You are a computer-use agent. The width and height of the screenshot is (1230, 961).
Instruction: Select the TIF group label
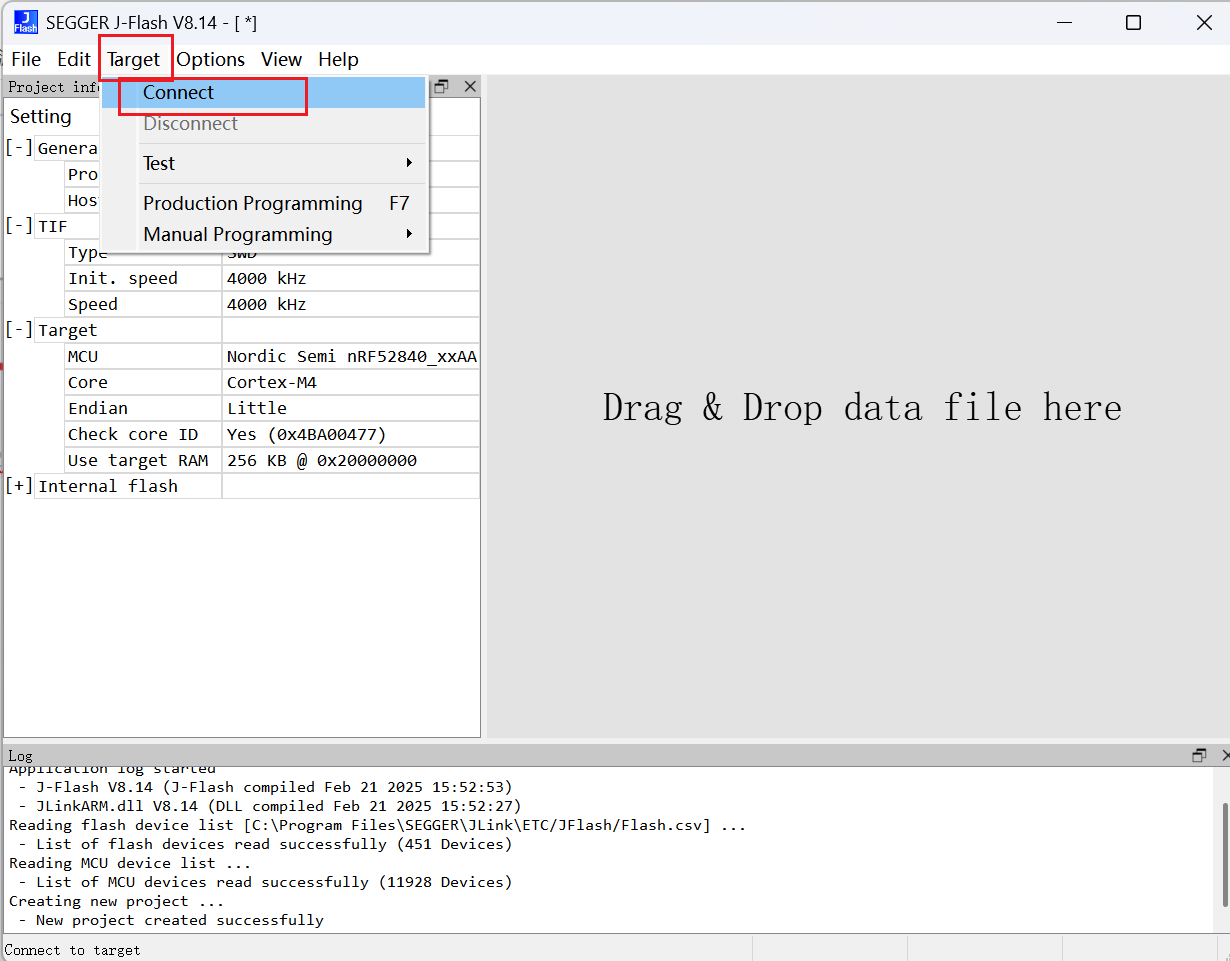click(53, 226)
